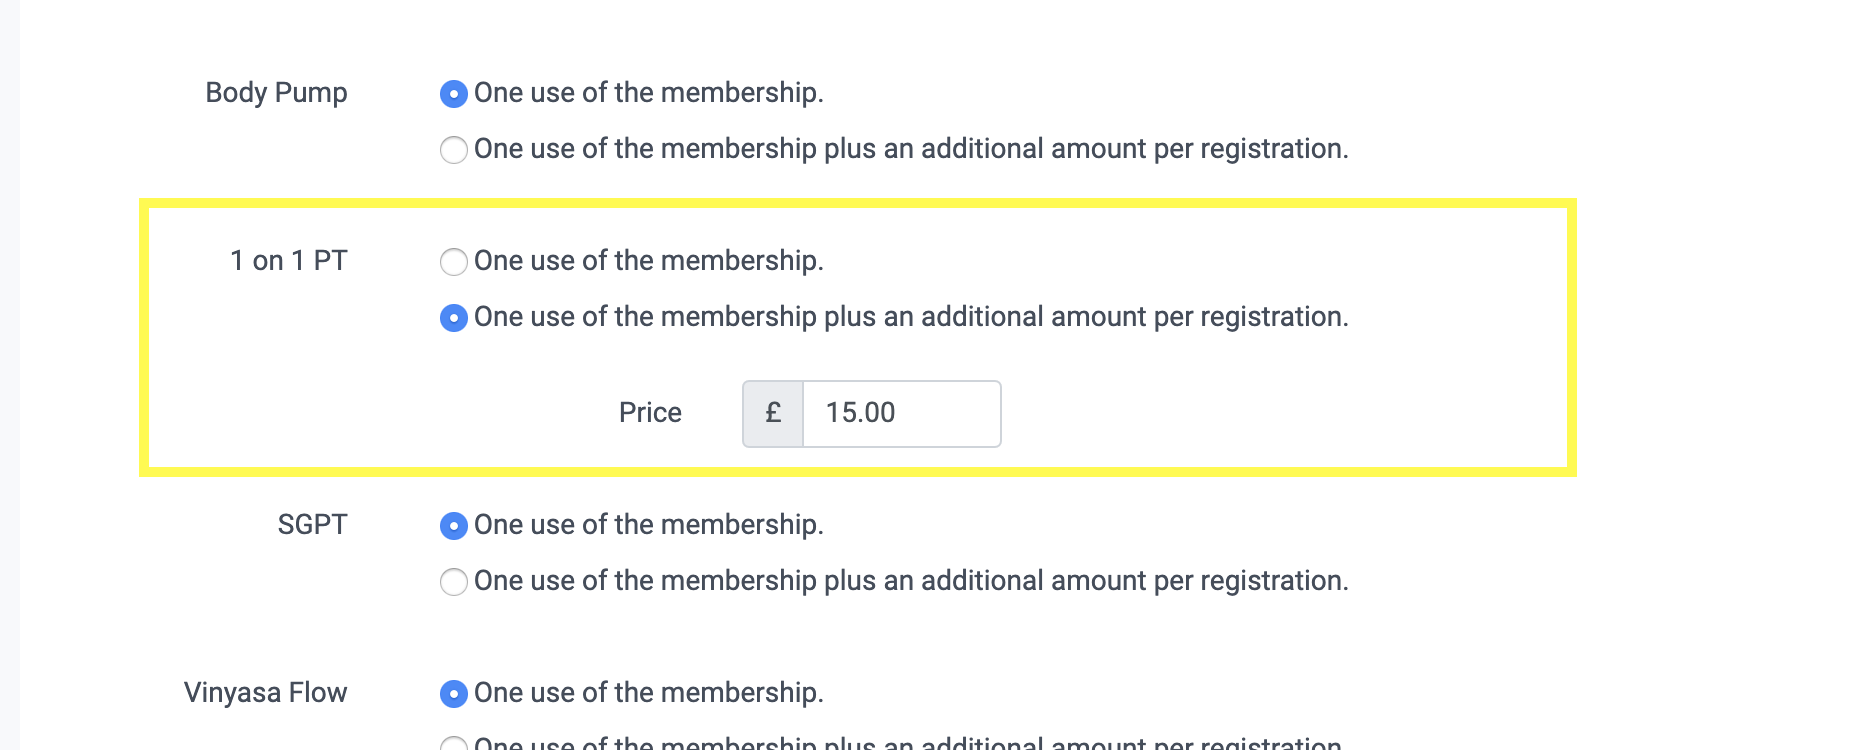Enable additional amount radio for SGPT

(x=454, y=582)
